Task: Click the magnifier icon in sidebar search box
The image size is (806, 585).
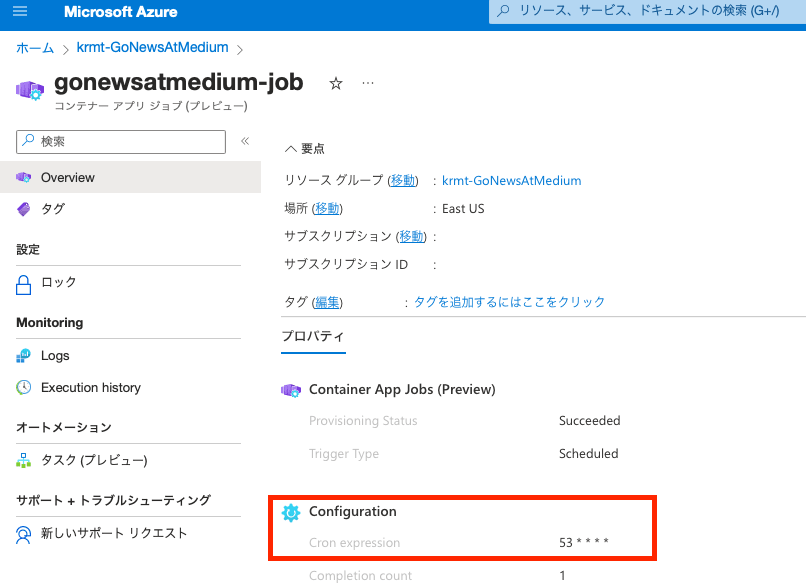Action: tap(28, 140)
